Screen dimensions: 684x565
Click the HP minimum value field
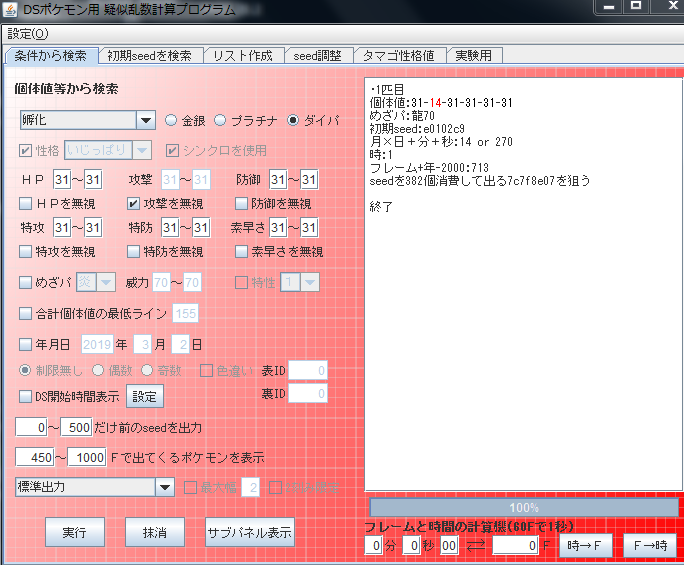(x=62, y=180)
